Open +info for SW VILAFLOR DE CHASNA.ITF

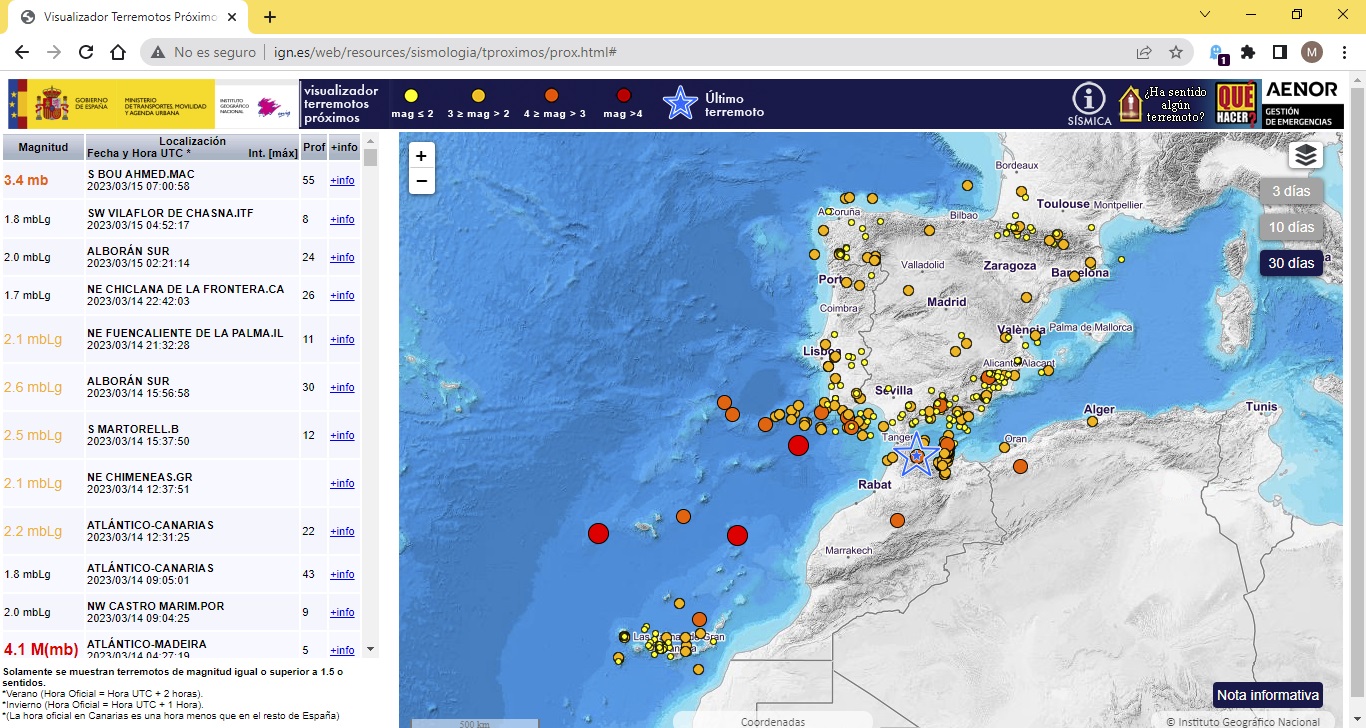click(x=342, y=219)
